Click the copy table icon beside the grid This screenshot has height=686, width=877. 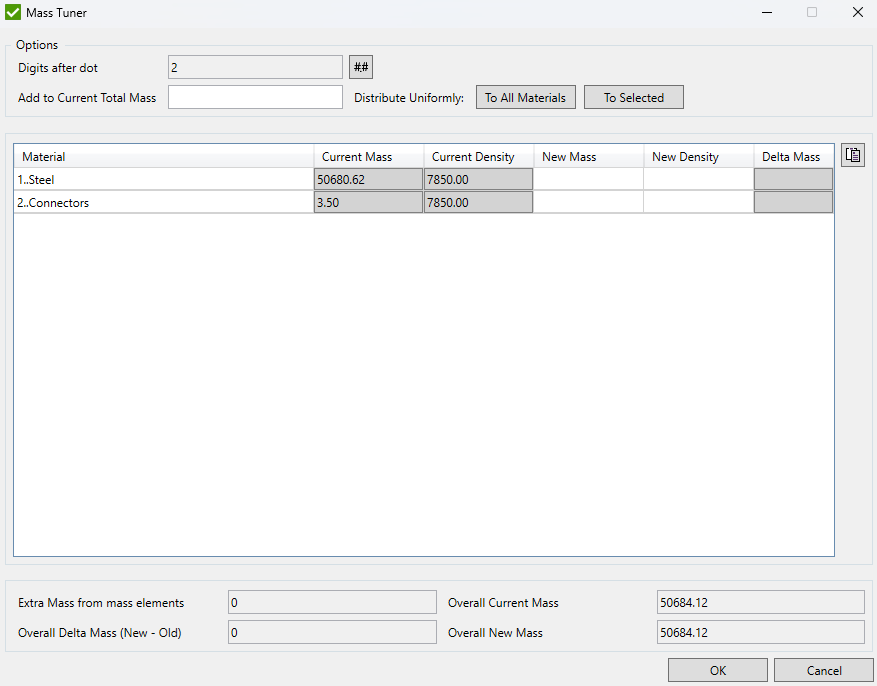(852, 155)
